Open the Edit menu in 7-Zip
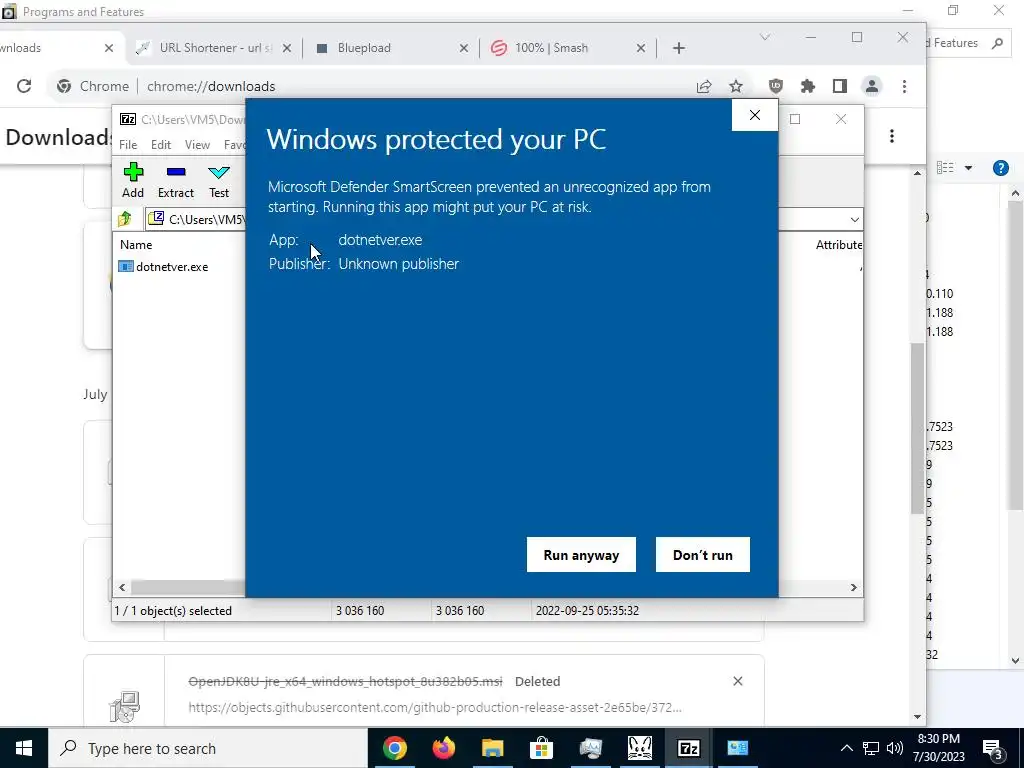This screenshot has height=768, width=1024. tap(161, 144)
